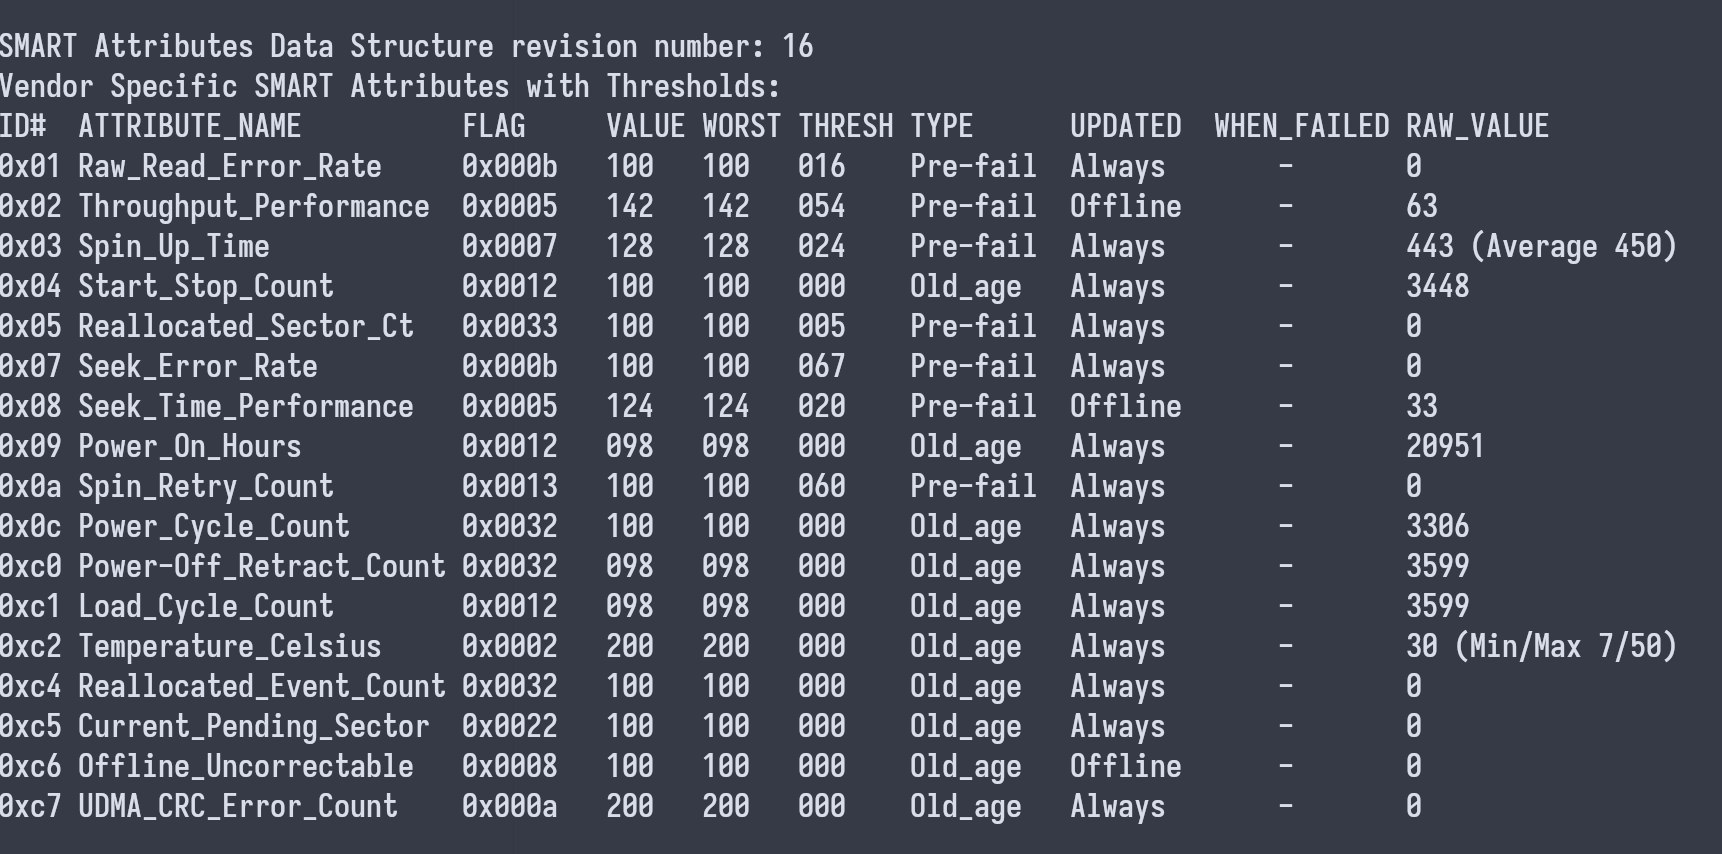Click the ID 0xc5 of Current_Pending_Sector
1722x854 pixels.
click(x=30, y=726)
